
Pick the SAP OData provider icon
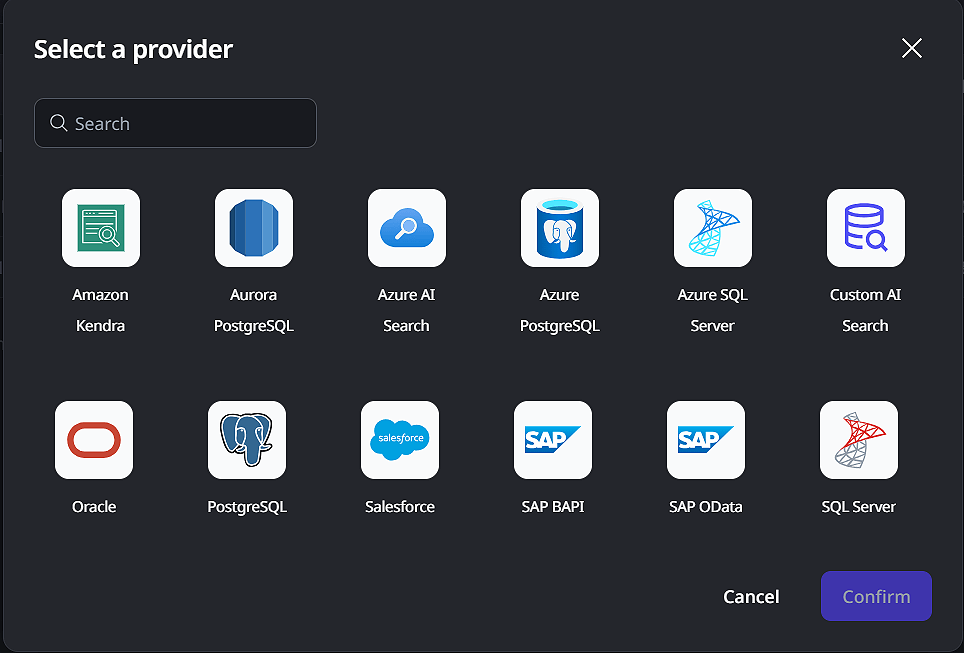click(x=706, y=440)
